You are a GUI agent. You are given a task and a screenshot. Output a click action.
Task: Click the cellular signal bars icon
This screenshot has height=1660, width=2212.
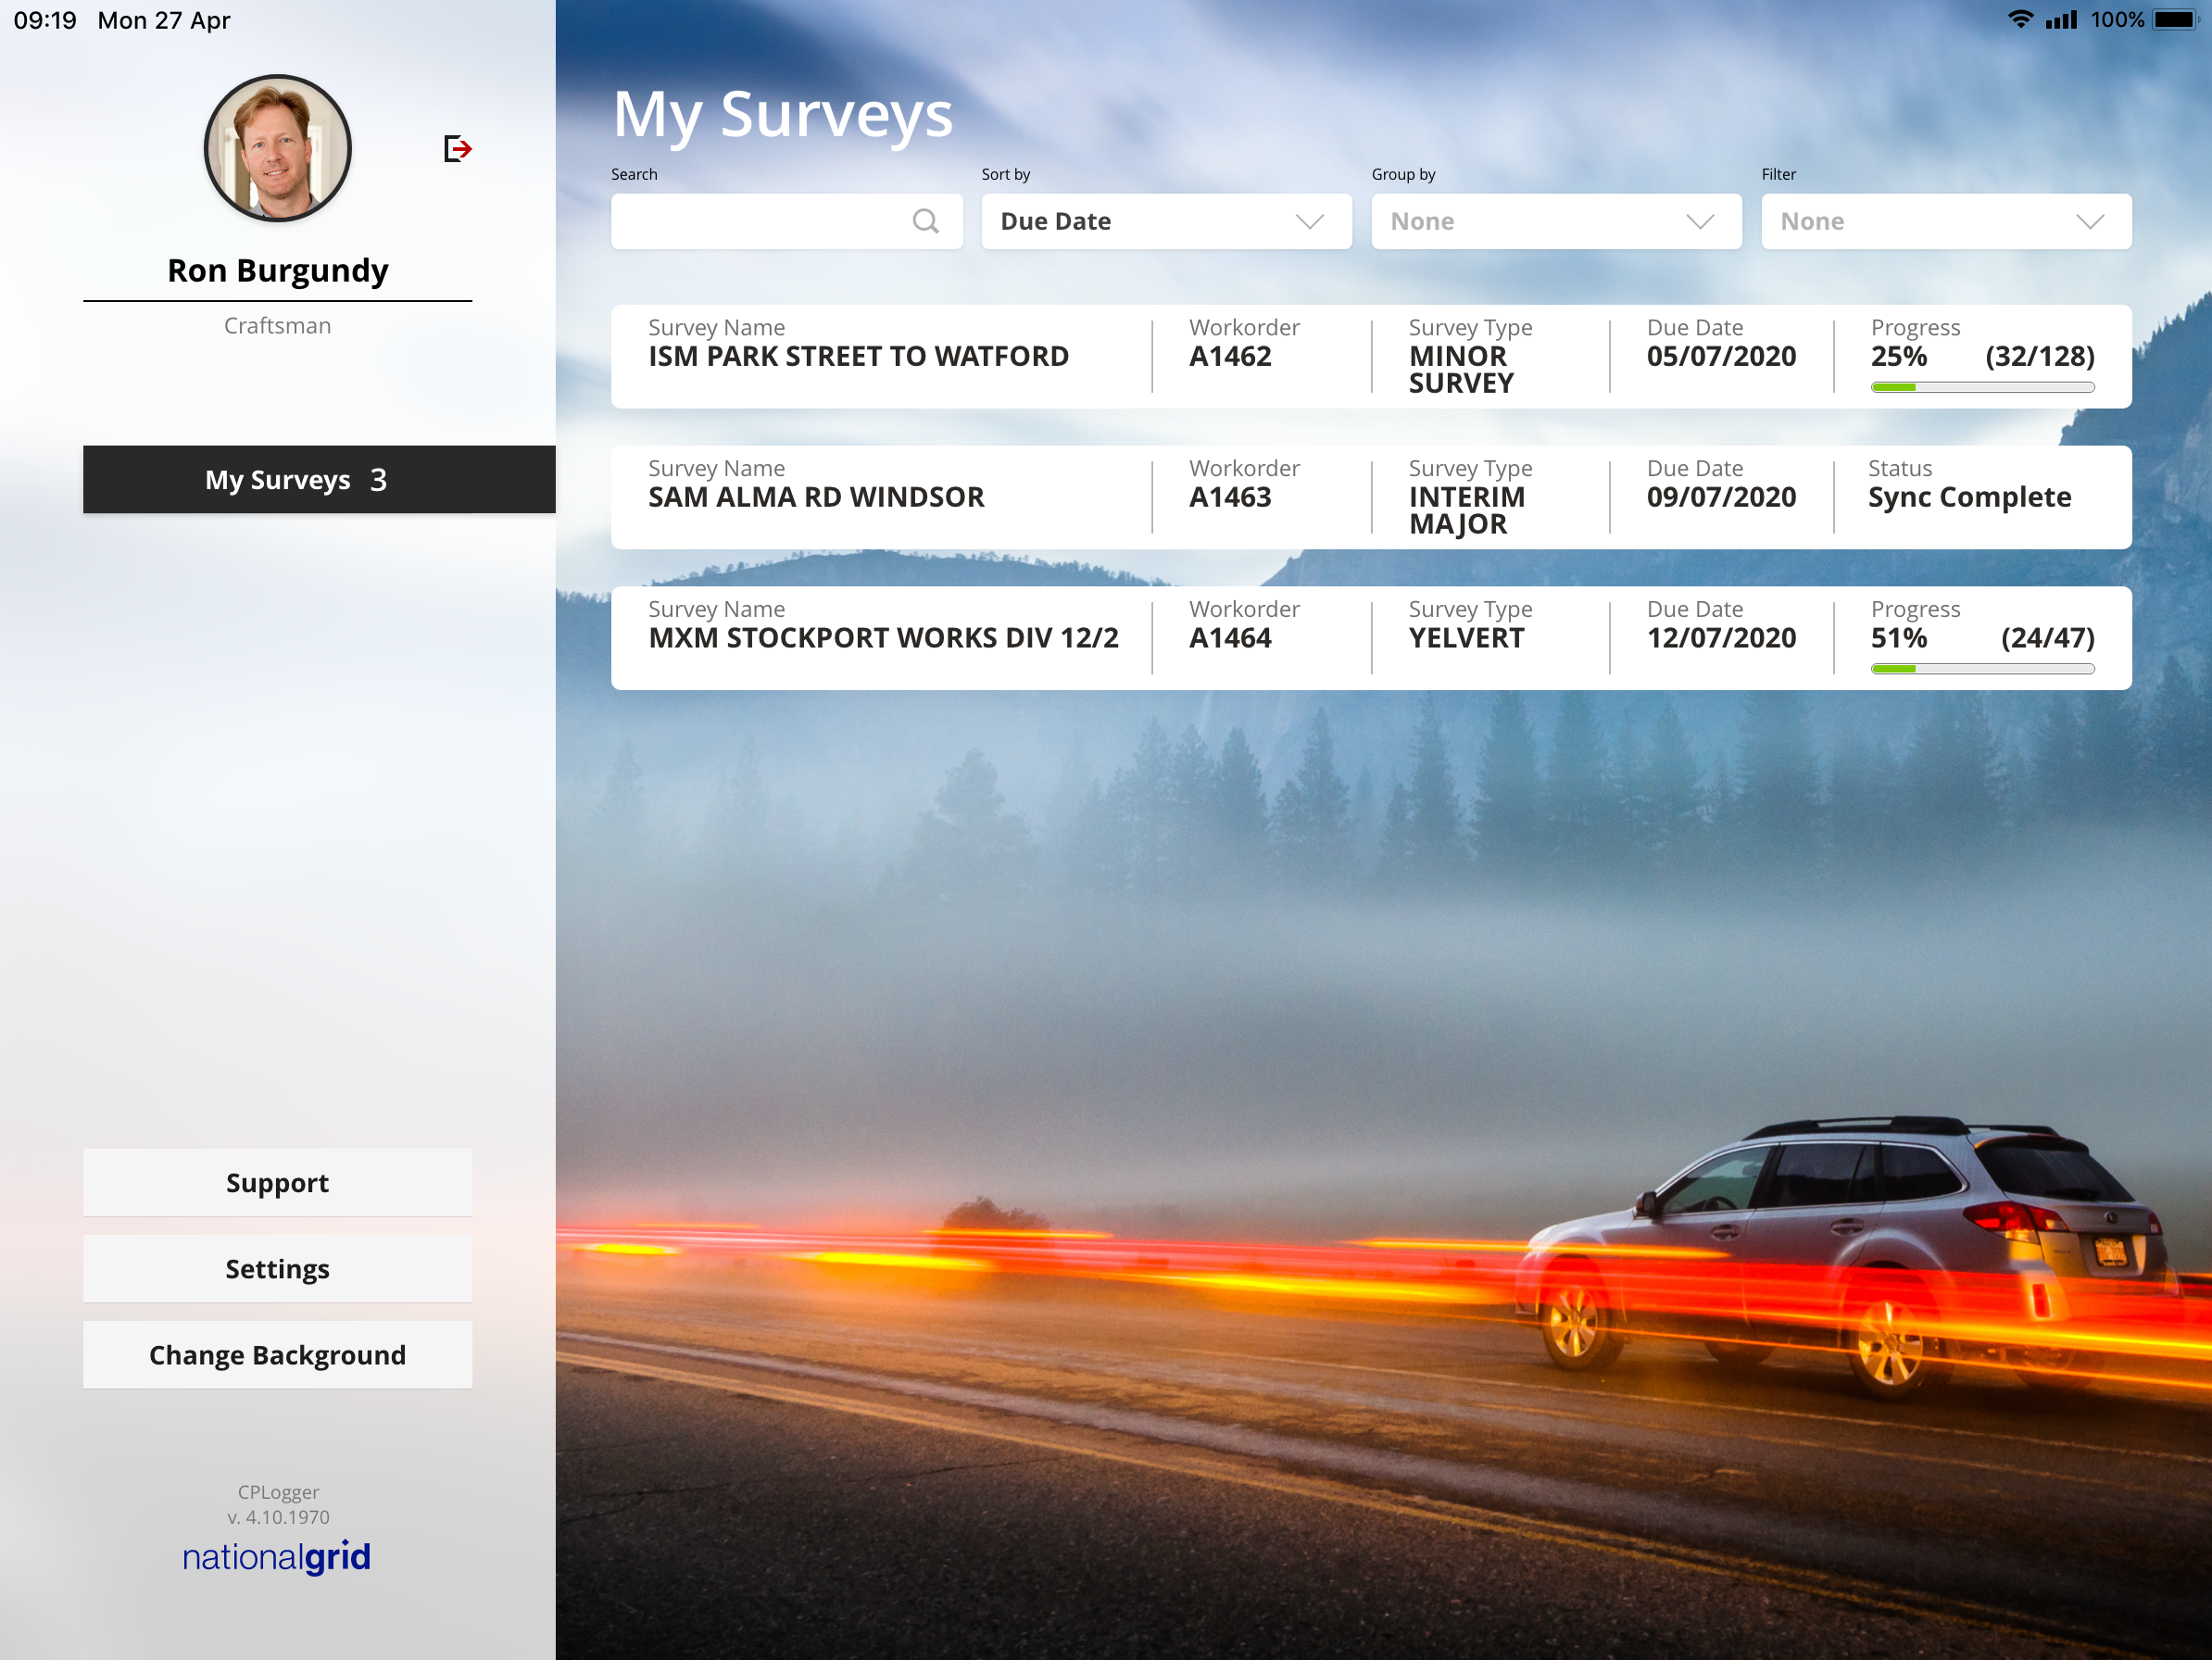[x=2060, y=20]
